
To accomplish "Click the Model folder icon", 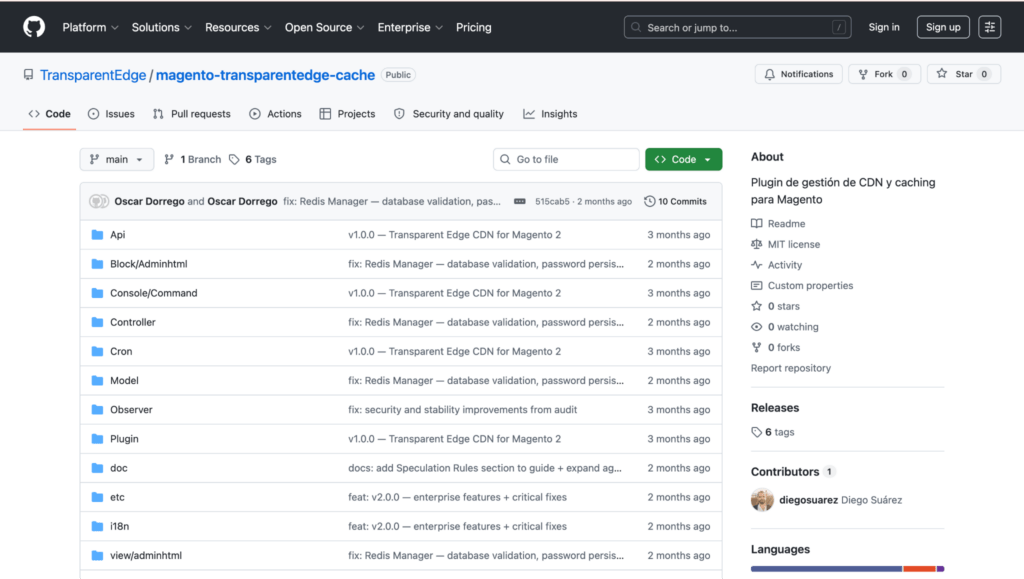I will pyautogui.click(x=97, y=381).
